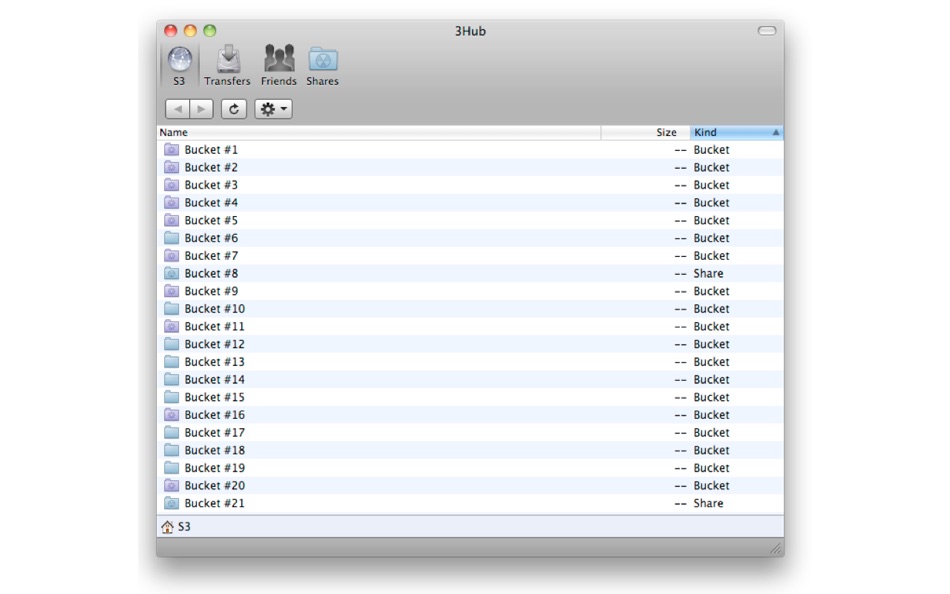The width and height of the screenshot is (950, 594).
Task: Click the '--' size value of Bucket #7
Action: (680, 255)
